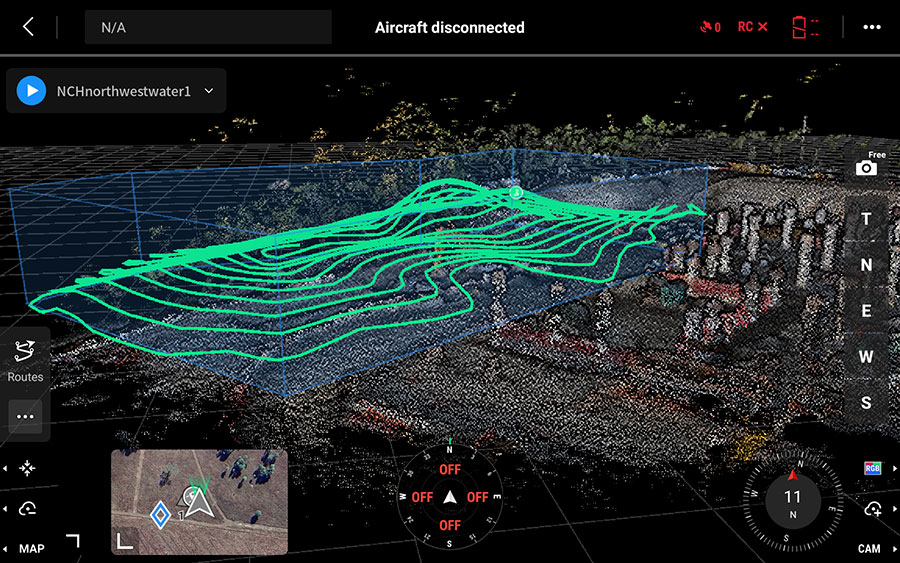Expand the arrow right of RGB icon
The width and height of the screenshot is (900, 563).
894,468
